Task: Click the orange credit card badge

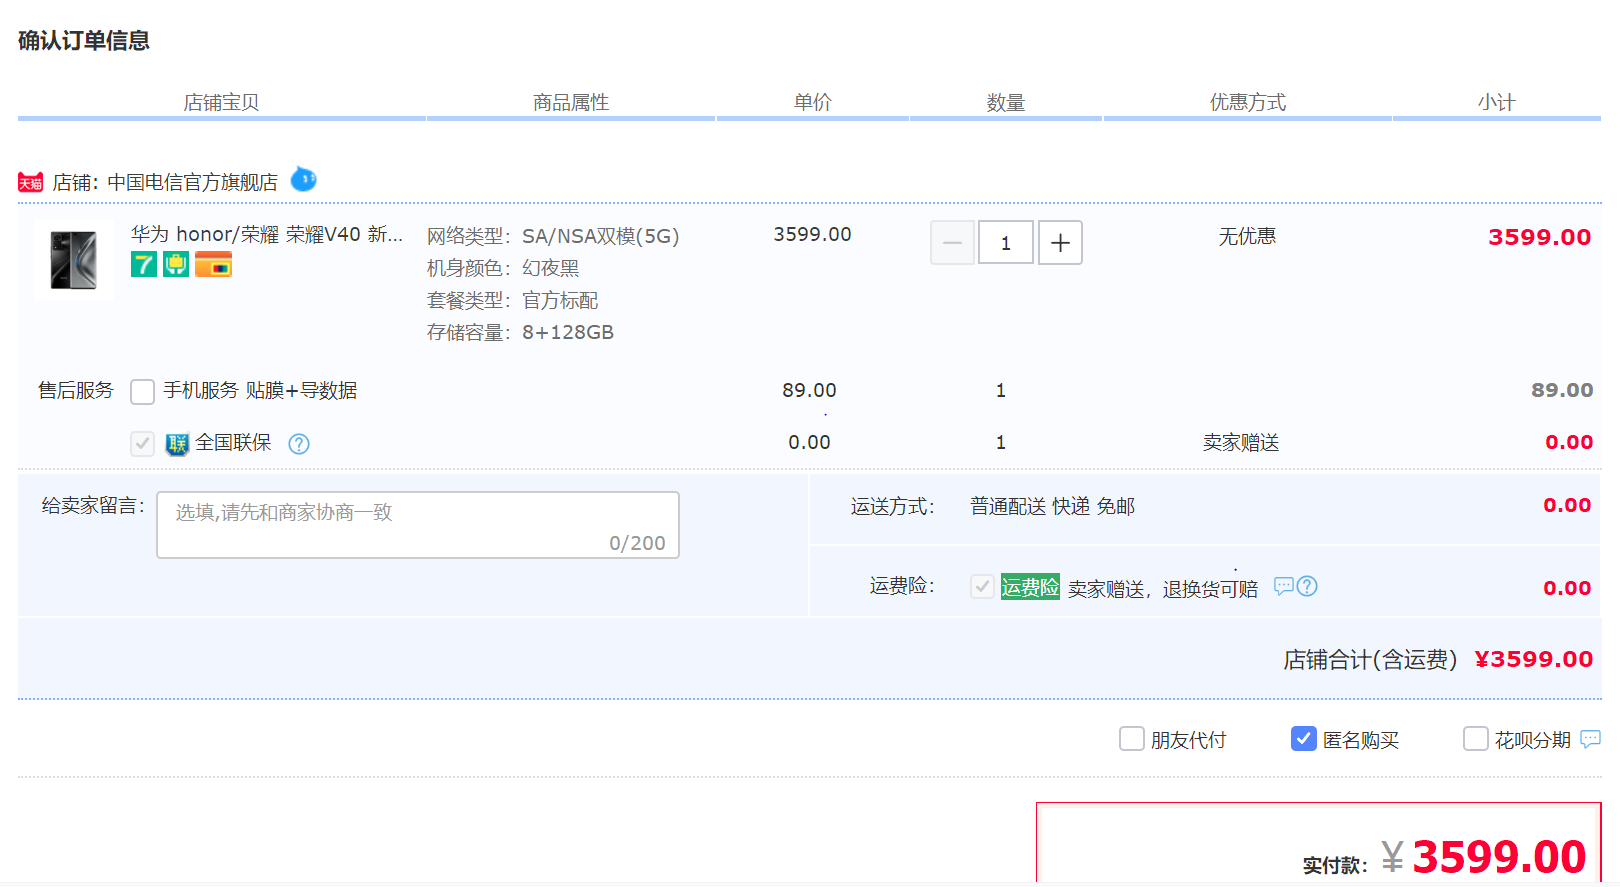Action: click(x=213, y=264)
